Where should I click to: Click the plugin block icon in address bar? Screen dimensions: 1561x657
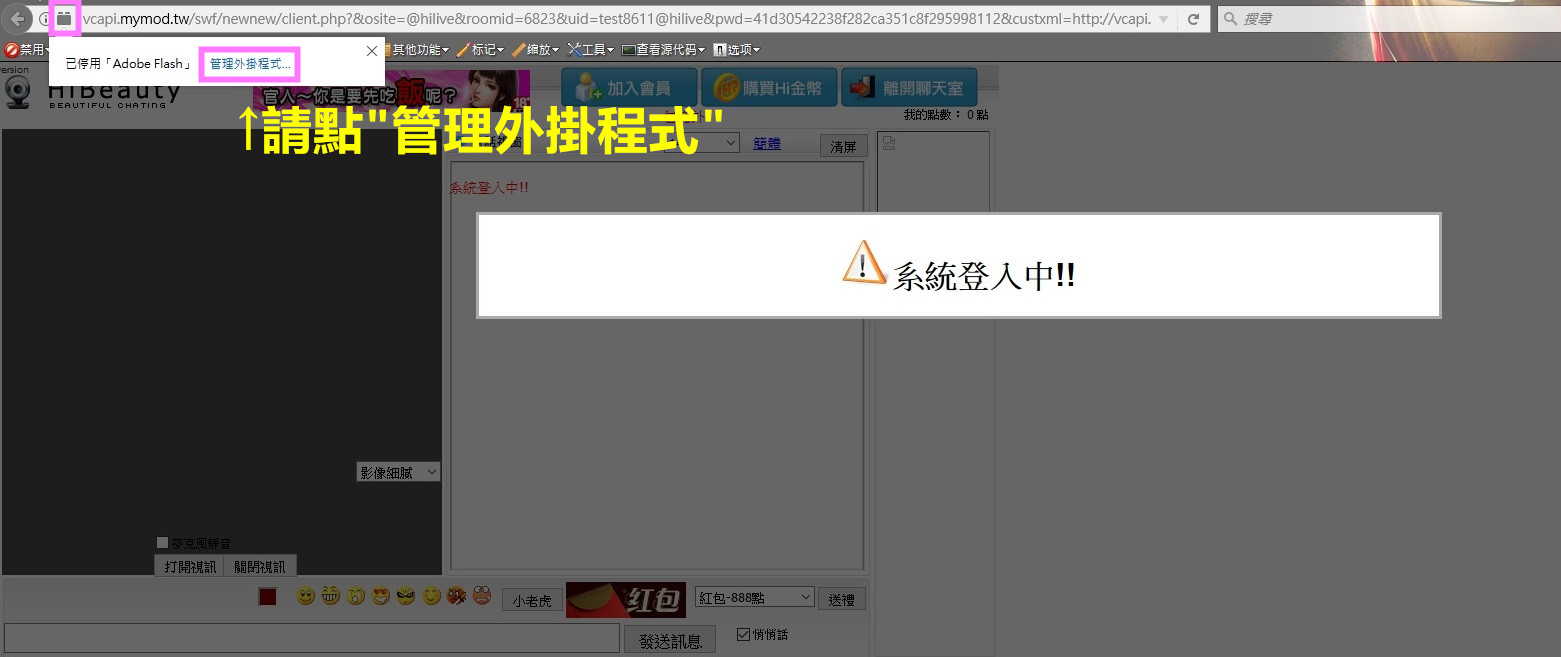64,18
